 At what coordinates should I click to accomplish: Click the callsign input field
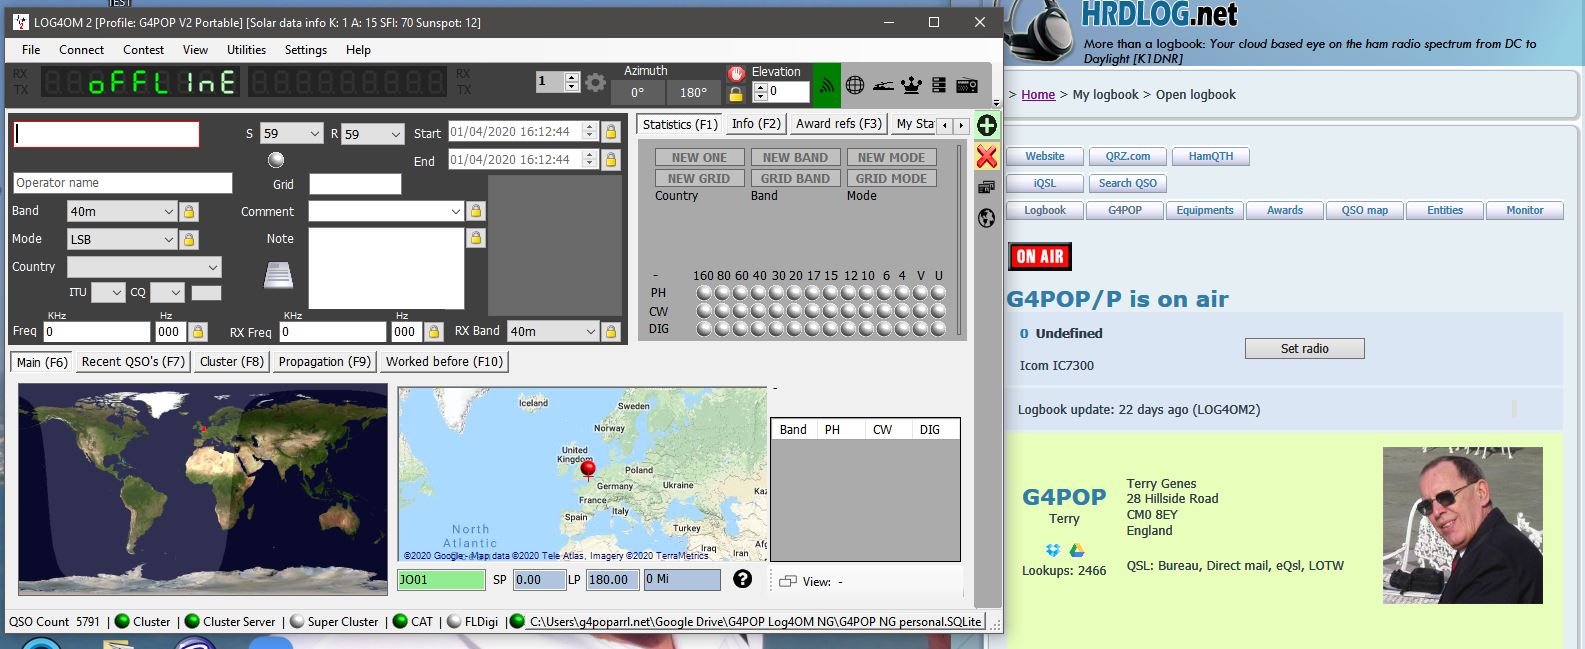(x=106, y=134)
